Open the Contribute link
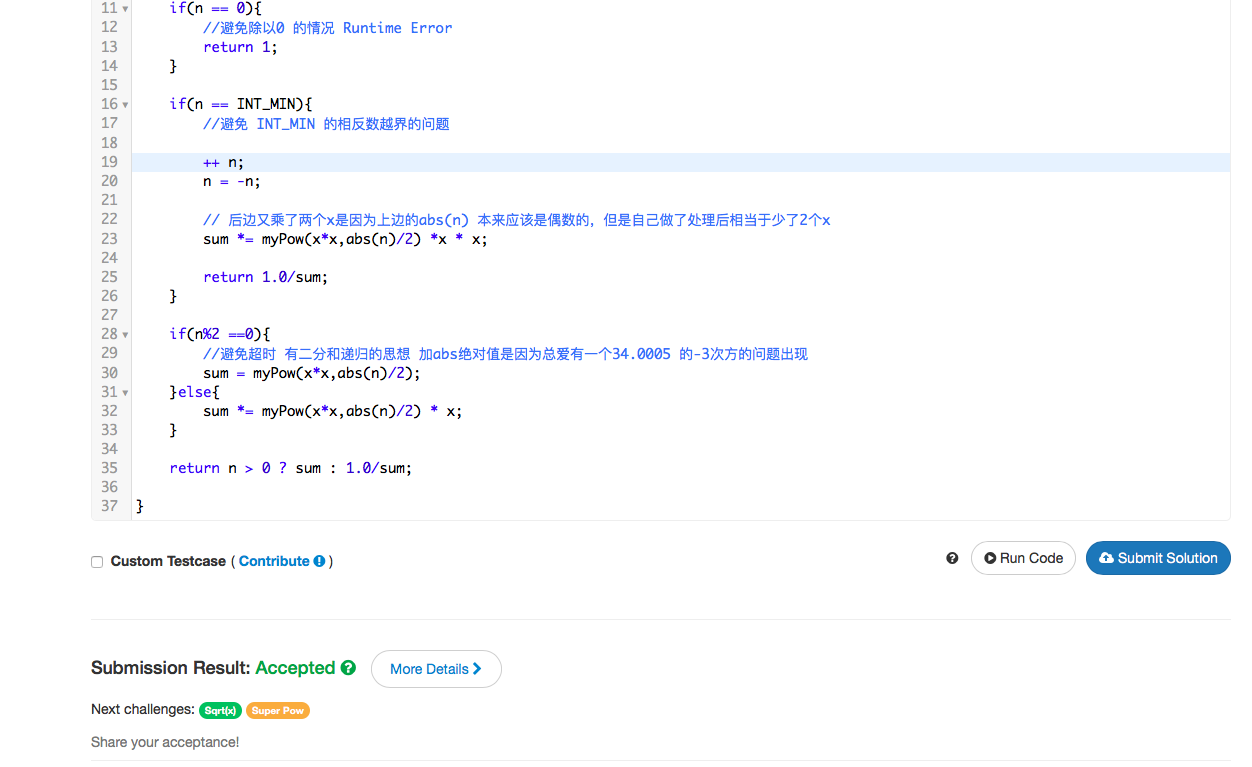 point(274,561)
